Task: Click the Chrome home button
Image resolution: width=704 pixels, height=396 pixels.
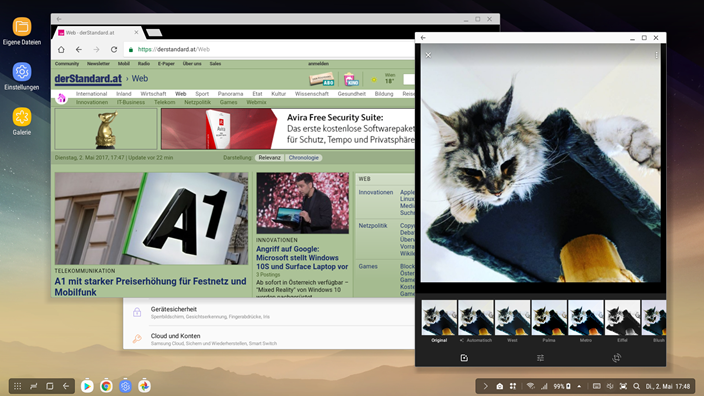Action: (x=62, y=49)
